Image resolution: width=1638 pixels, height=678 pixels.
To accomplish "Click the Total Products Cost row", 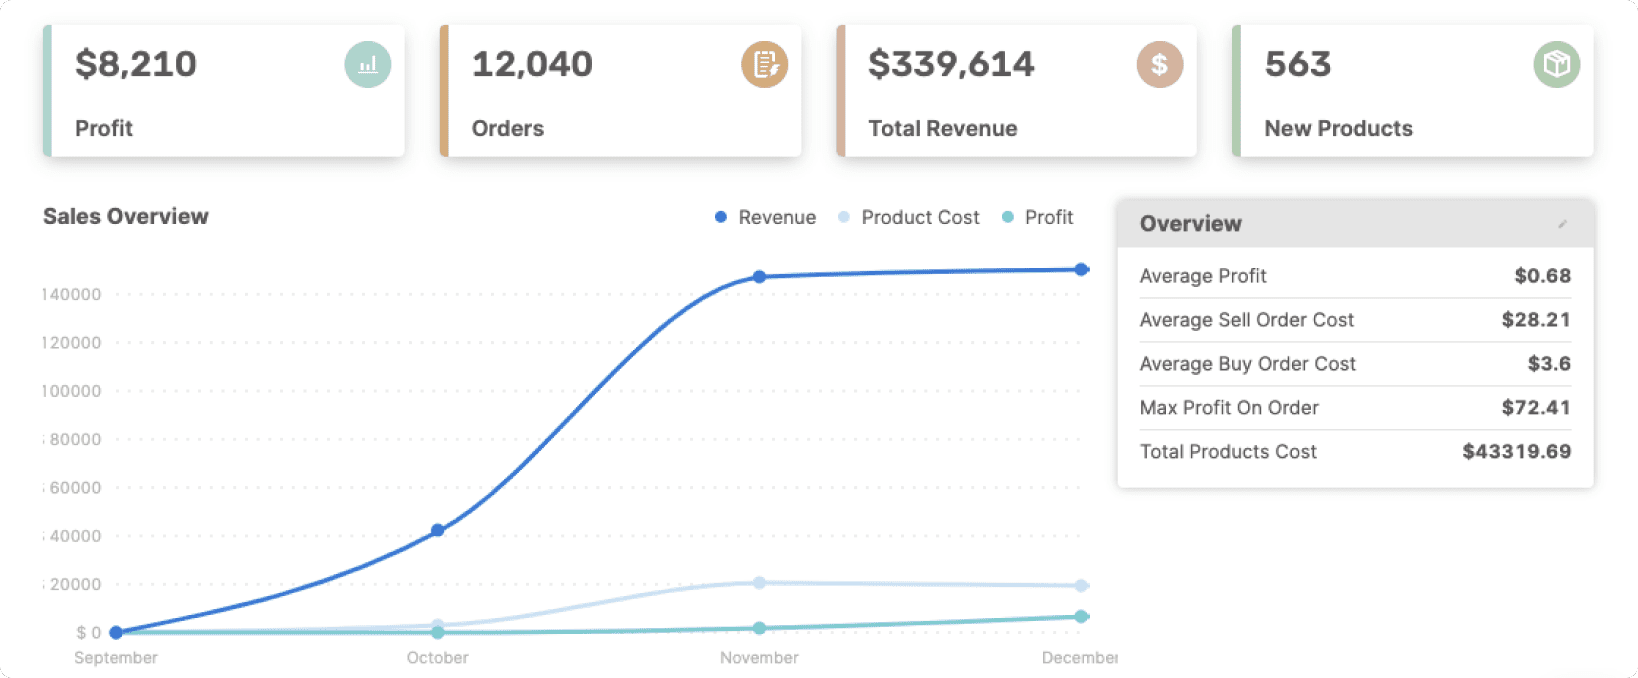I will coord(1354,452).
